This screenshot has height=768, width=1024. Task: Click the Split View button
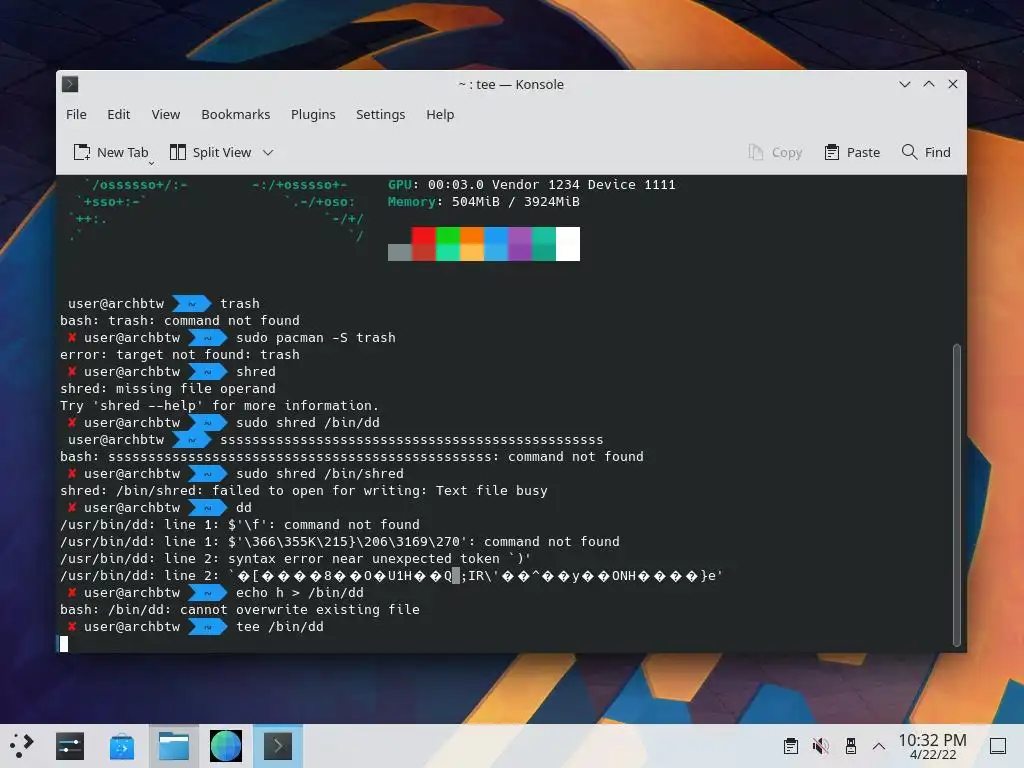210,152
